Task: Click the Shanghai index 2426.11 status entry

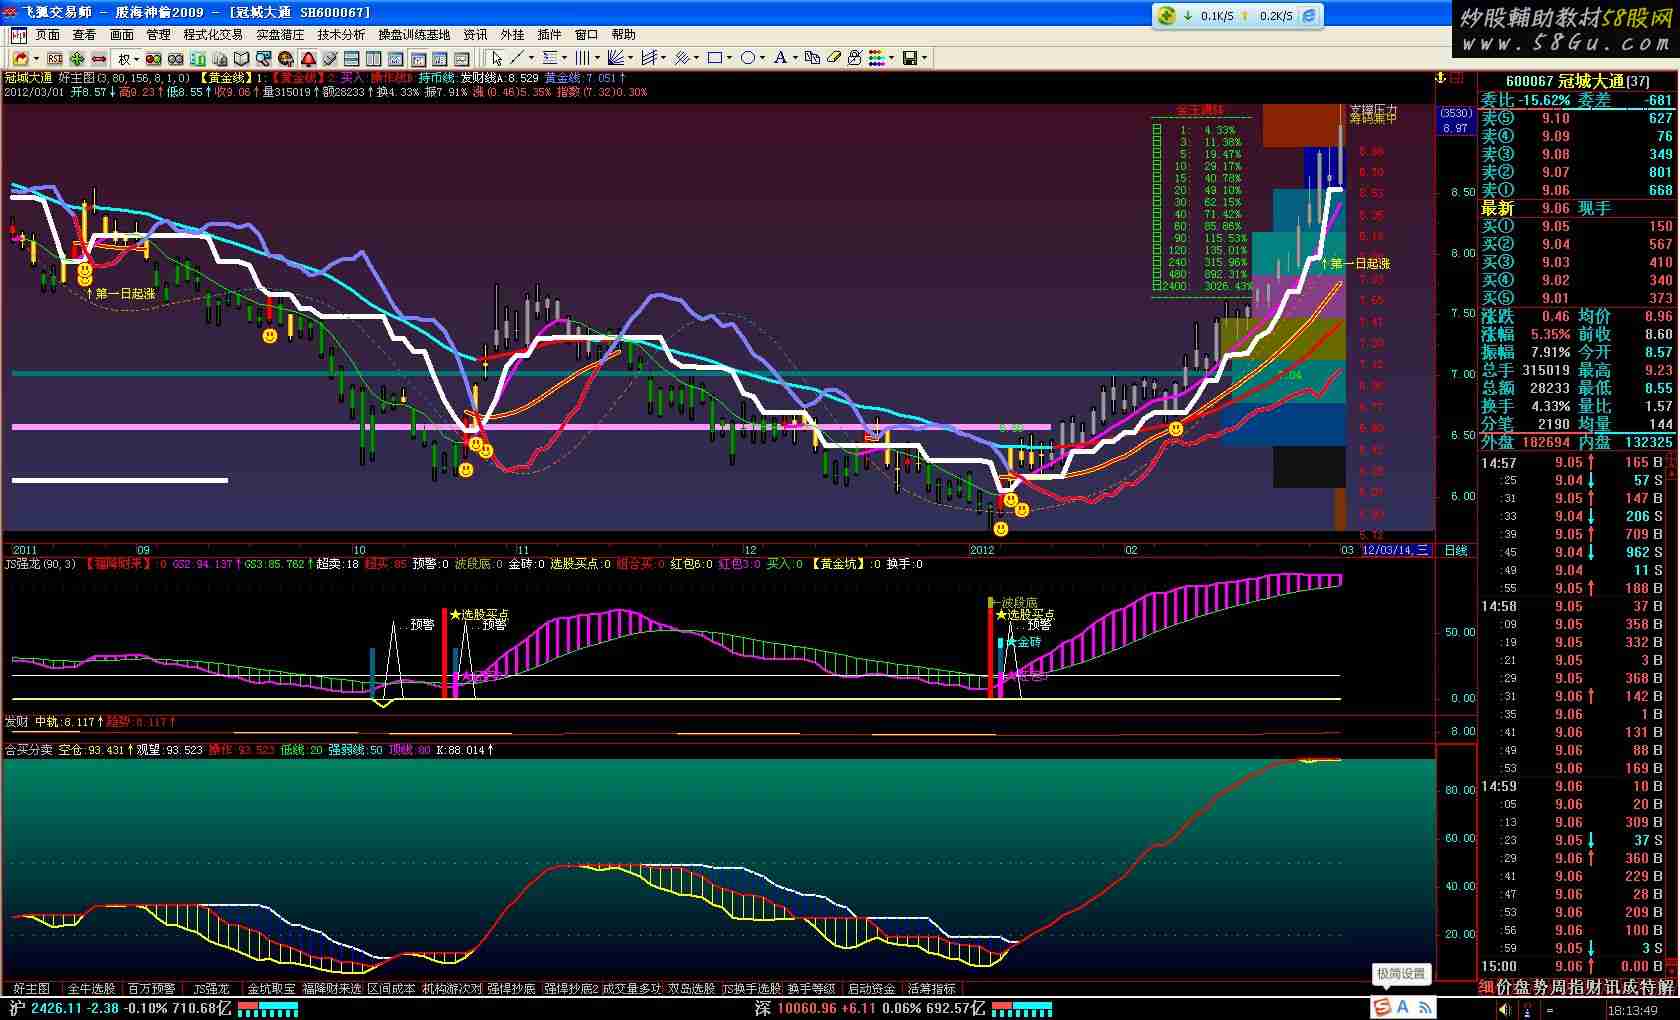Action: (120, 1008)
